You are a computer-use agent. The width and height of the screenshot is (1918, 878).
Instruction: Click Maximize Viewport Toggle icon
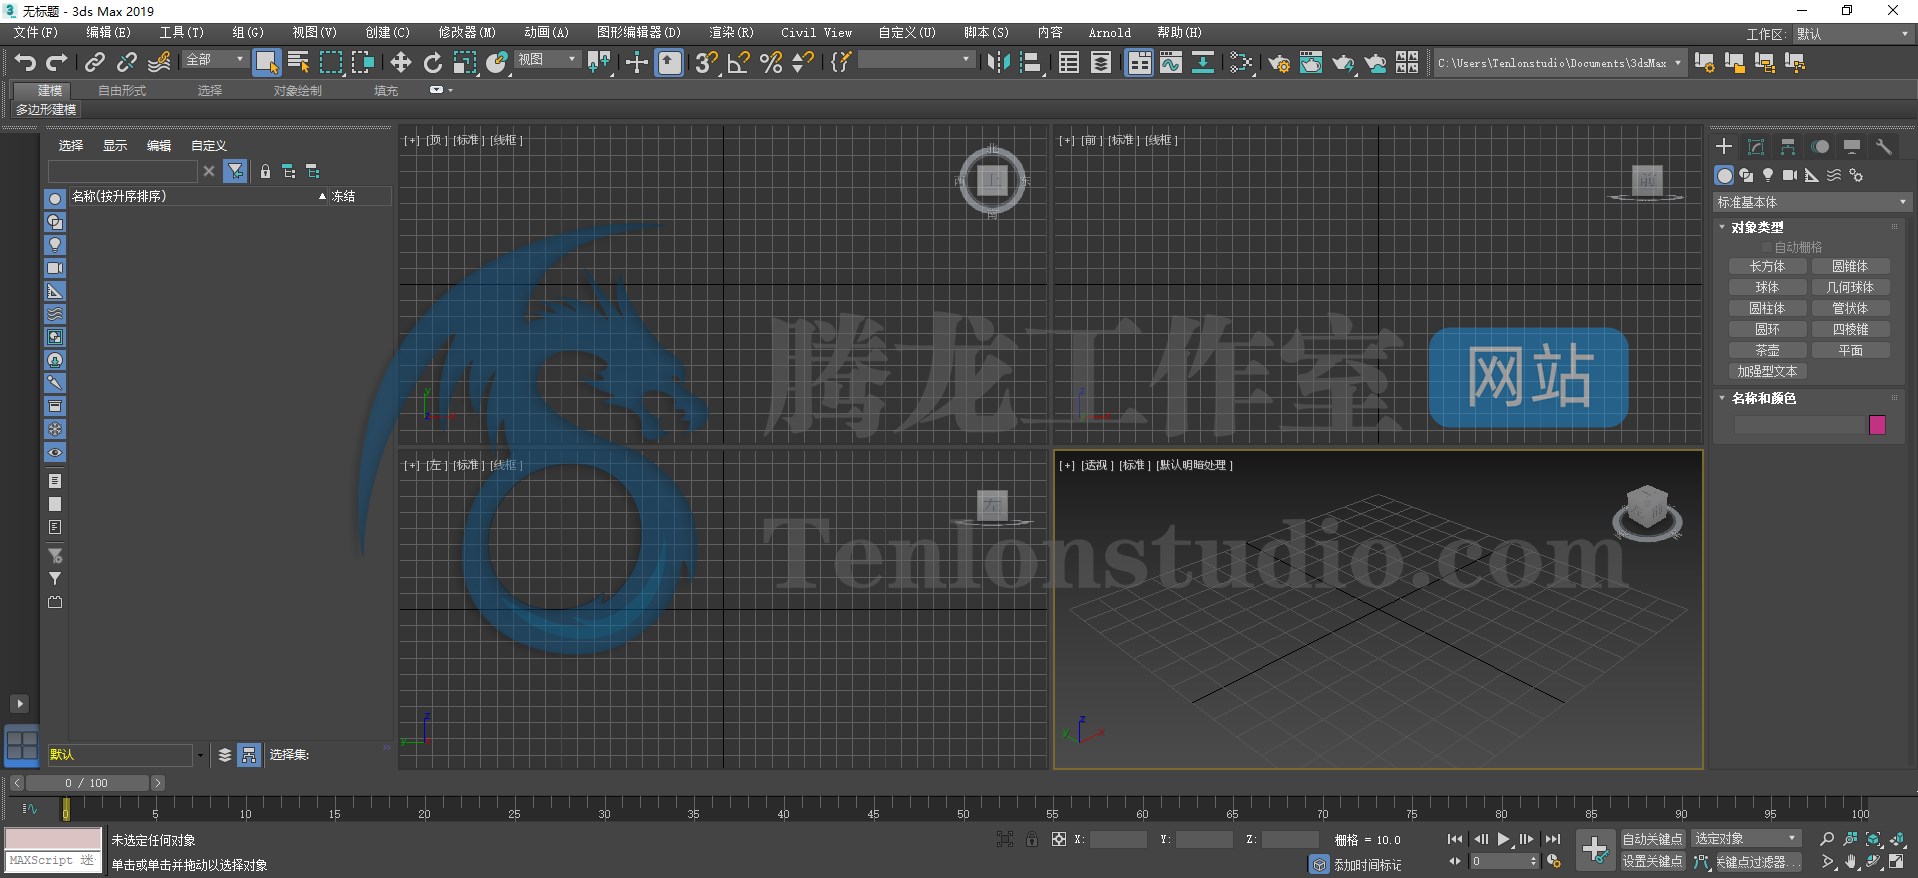tap(1896, 861)
